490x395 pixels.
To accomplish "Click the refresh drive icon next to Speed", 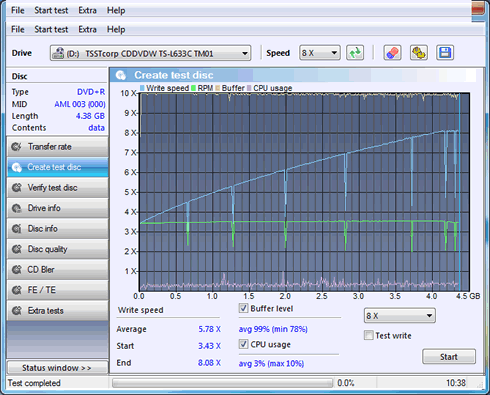I will tap(355, 53).
